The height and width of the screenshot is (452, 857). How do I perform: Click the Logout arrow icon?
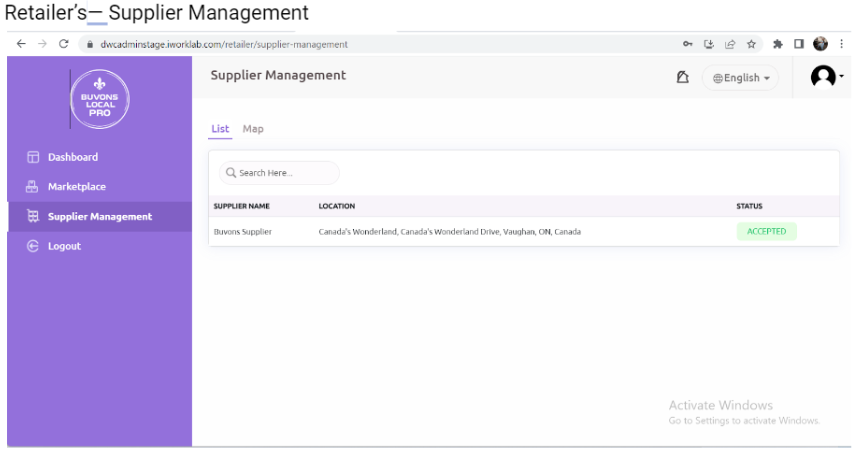pos(31,247)
